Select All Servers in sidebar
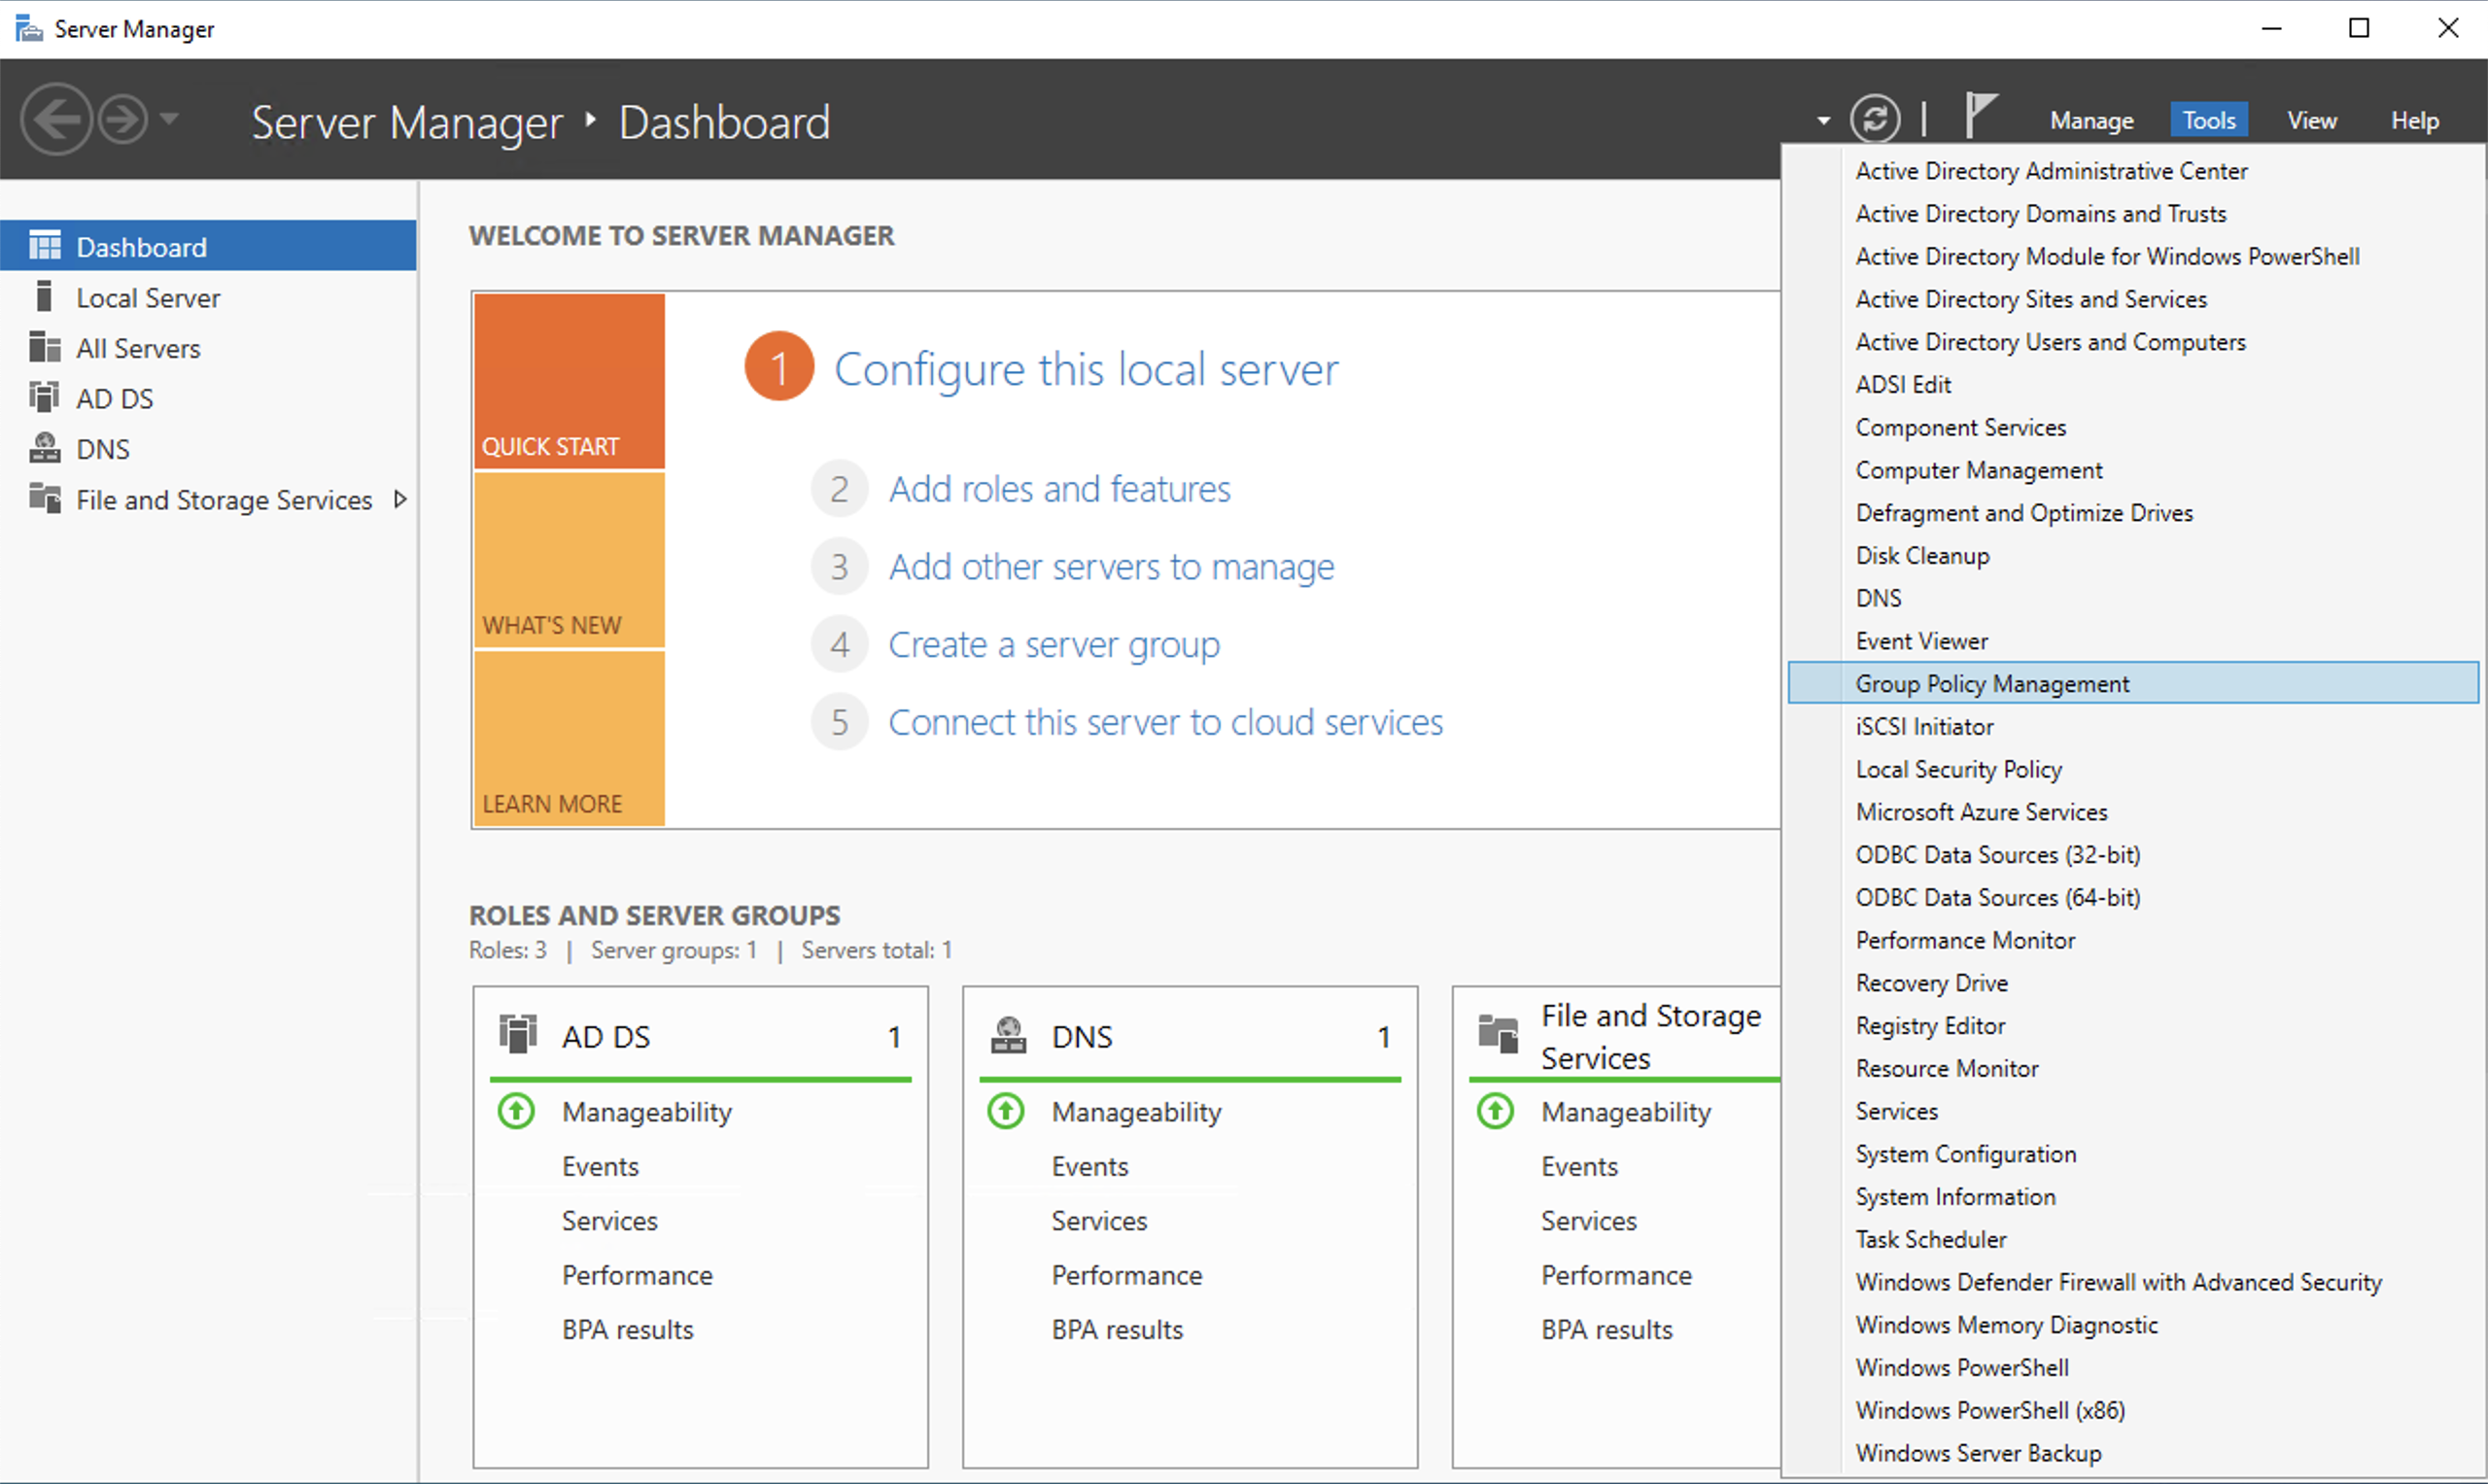The height and width of the screenshot is (1484, 2488). pyautogui.click(x=138, y=348)
